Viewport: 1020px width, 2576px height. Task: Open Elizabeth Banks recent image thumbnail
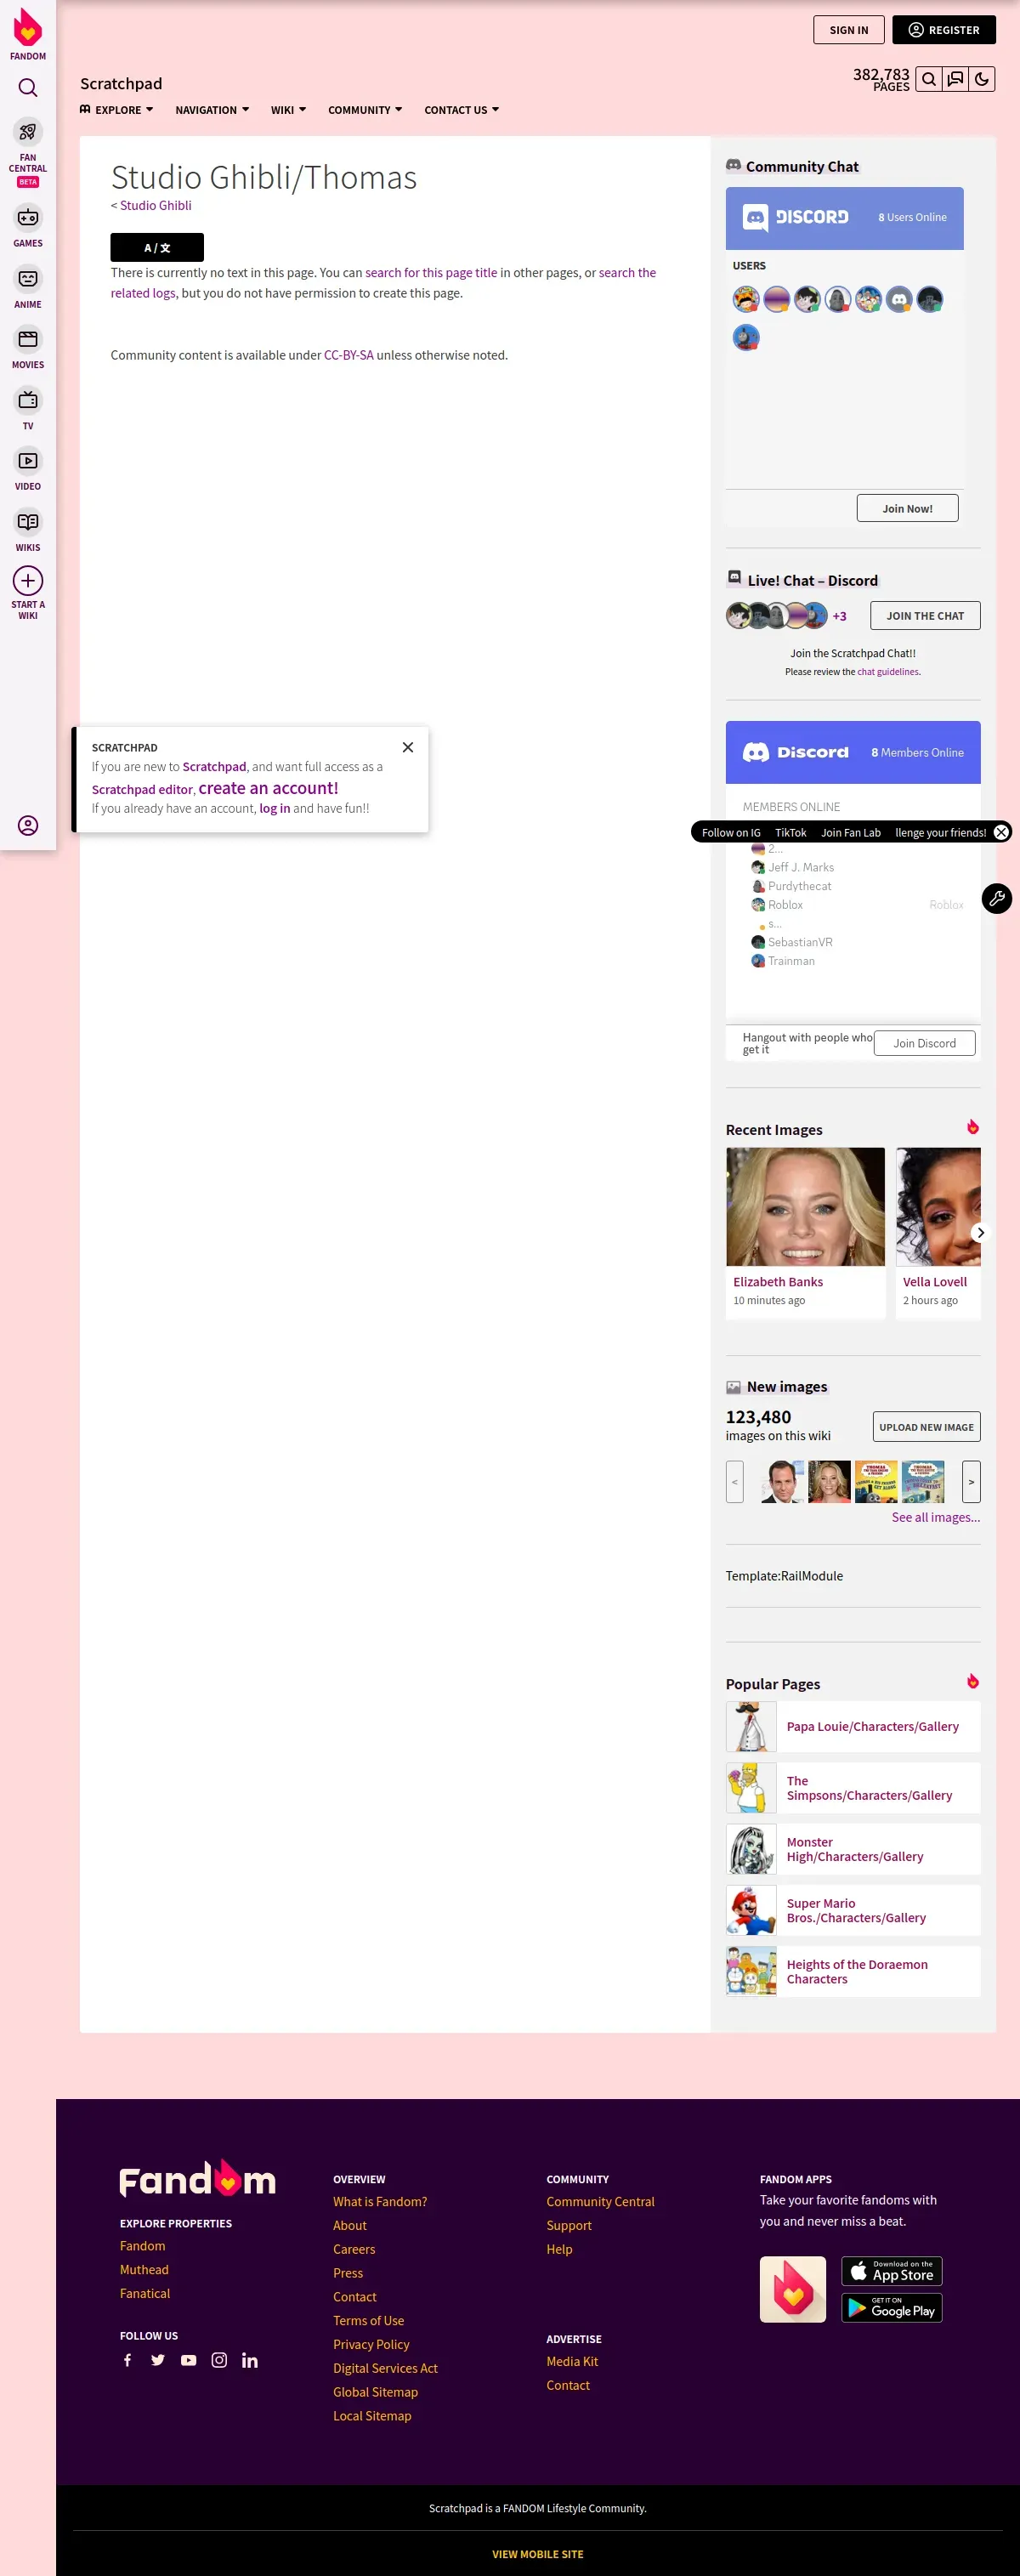806,1207
